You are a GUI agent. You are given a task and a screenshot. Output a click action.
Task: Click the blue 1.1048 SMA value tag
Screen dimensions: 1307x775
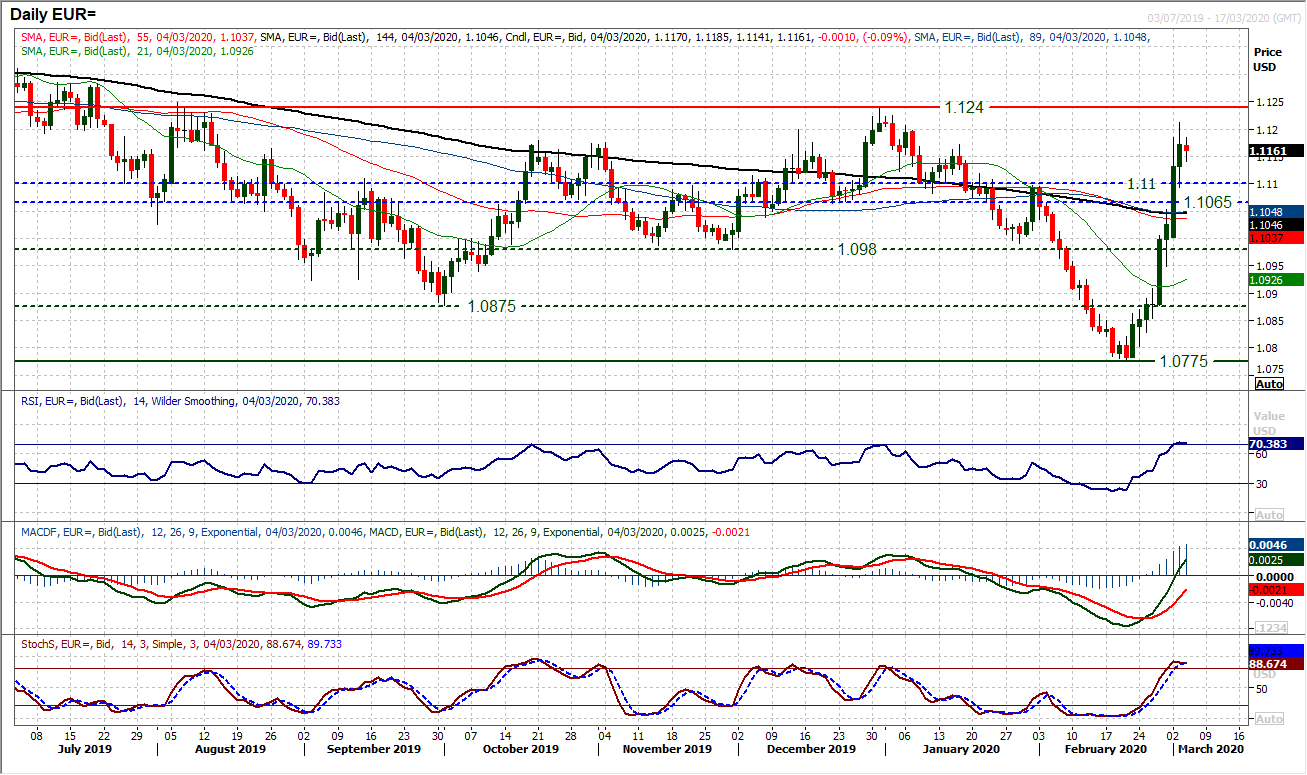point(1276,212)
